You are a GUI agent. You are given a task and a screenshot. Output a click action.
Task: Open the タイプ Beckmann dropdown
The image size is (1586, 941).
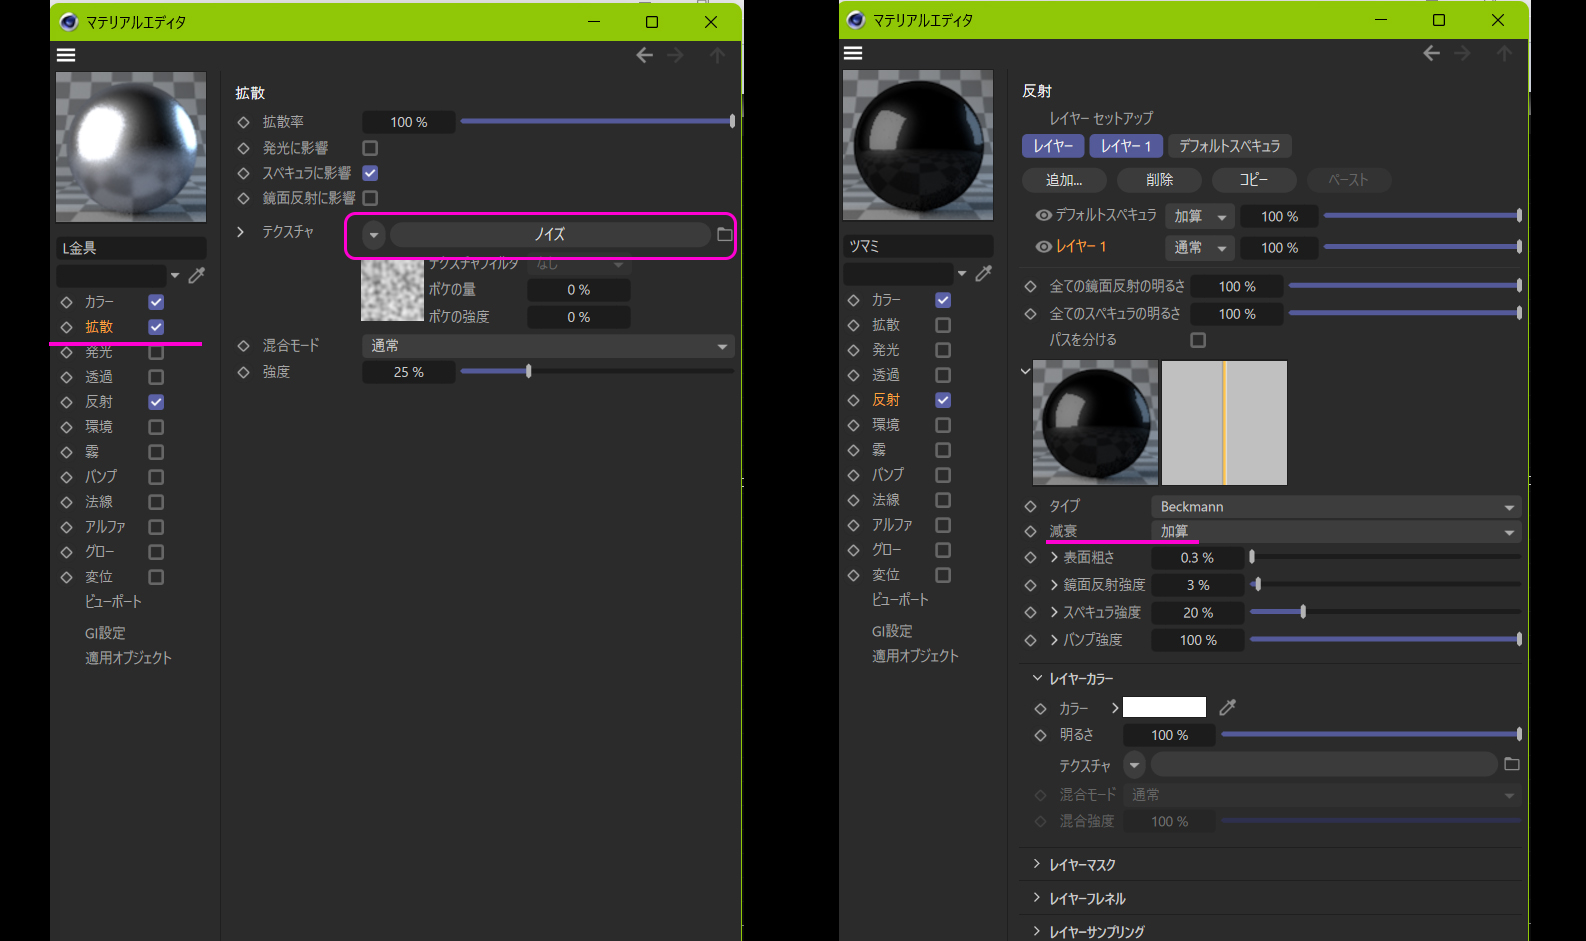(1335, 507)
